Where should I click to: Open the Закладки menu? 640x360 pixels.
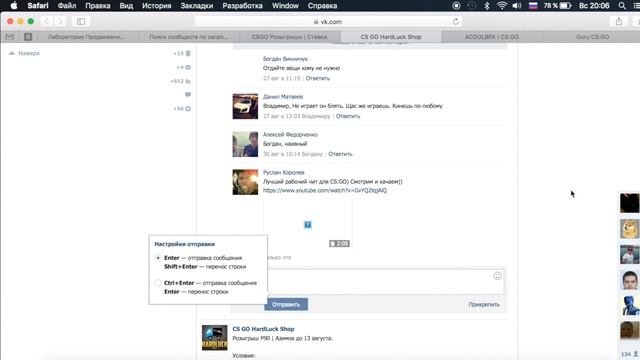coord(197,6)
